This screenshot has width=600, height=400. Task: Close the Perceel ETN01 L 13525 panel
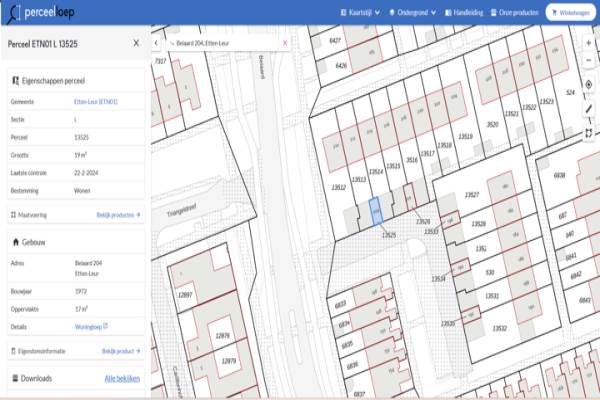pos(136,44)
